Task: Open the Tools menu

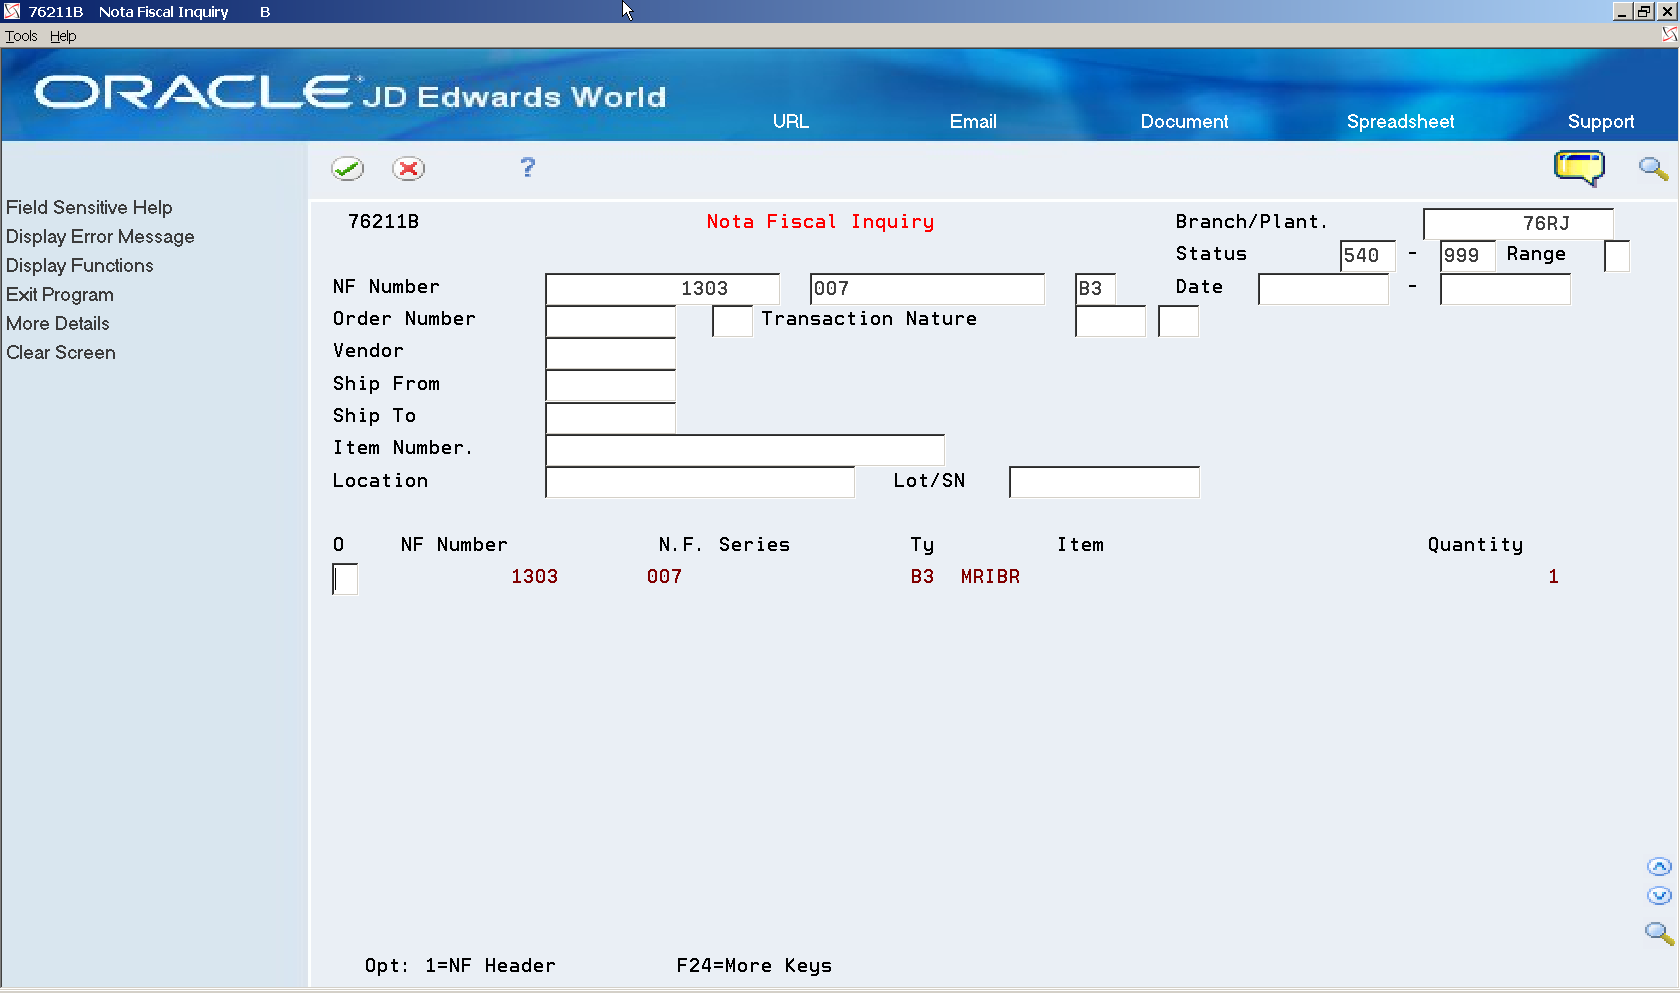Action: click(21, 36)
